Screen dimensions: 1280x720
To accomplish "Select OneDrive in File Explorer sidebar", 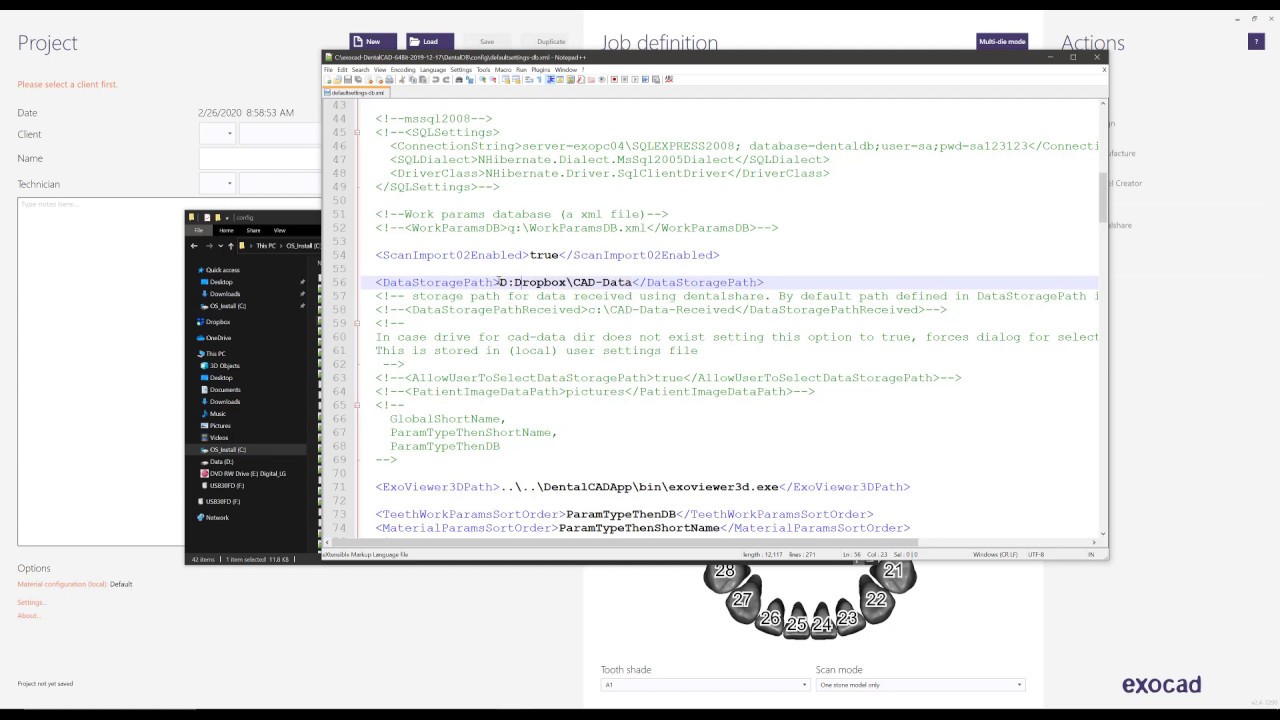I will tap(218, 338).
